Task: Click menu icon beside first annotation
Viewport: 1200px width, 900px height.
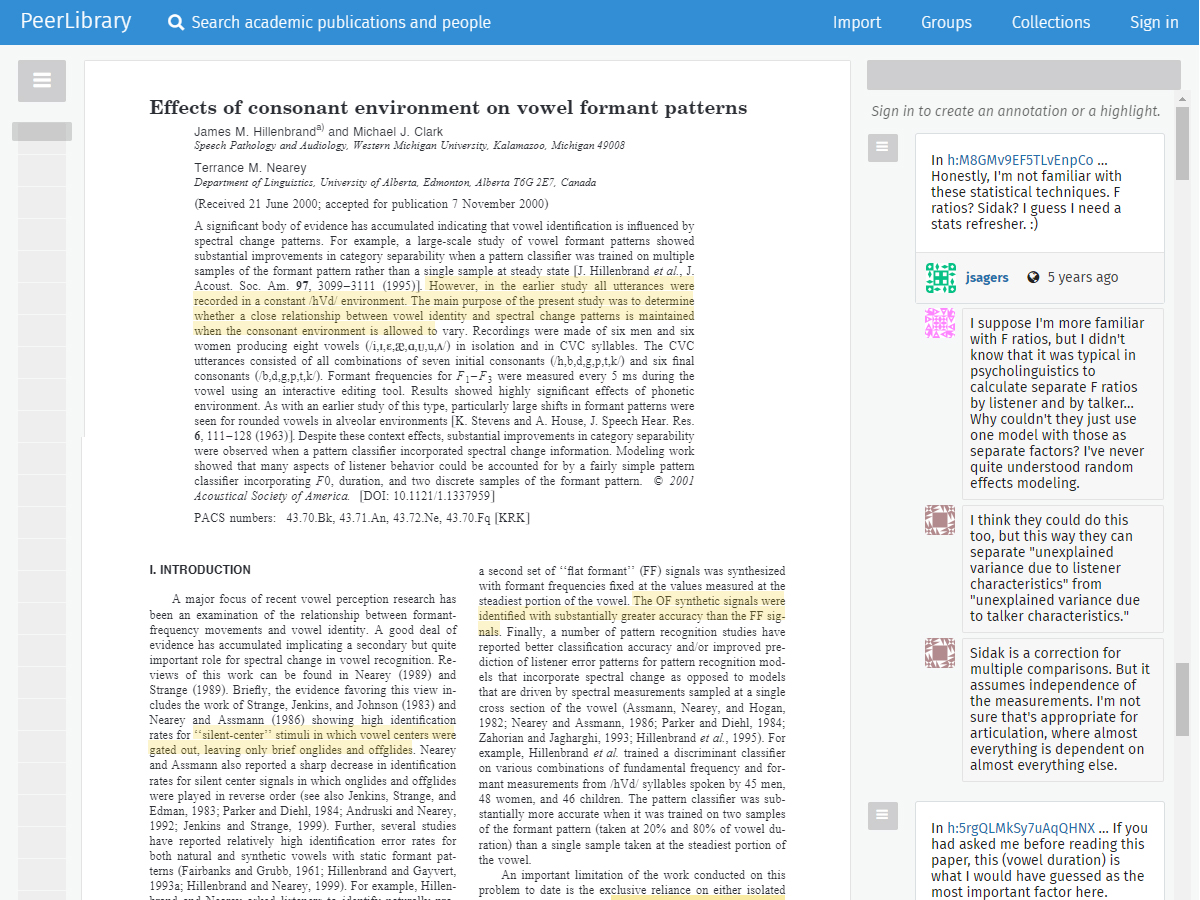Action: click(x=881, y=149)
